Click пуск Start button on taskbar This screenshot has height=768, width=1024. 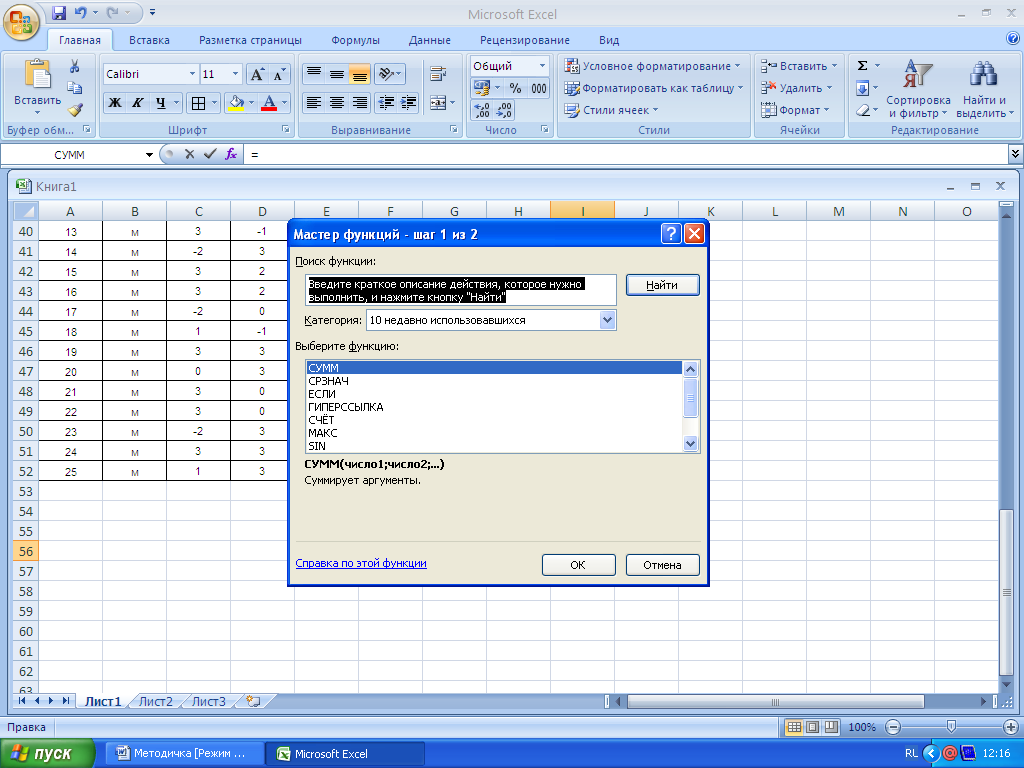pos(47,754)
